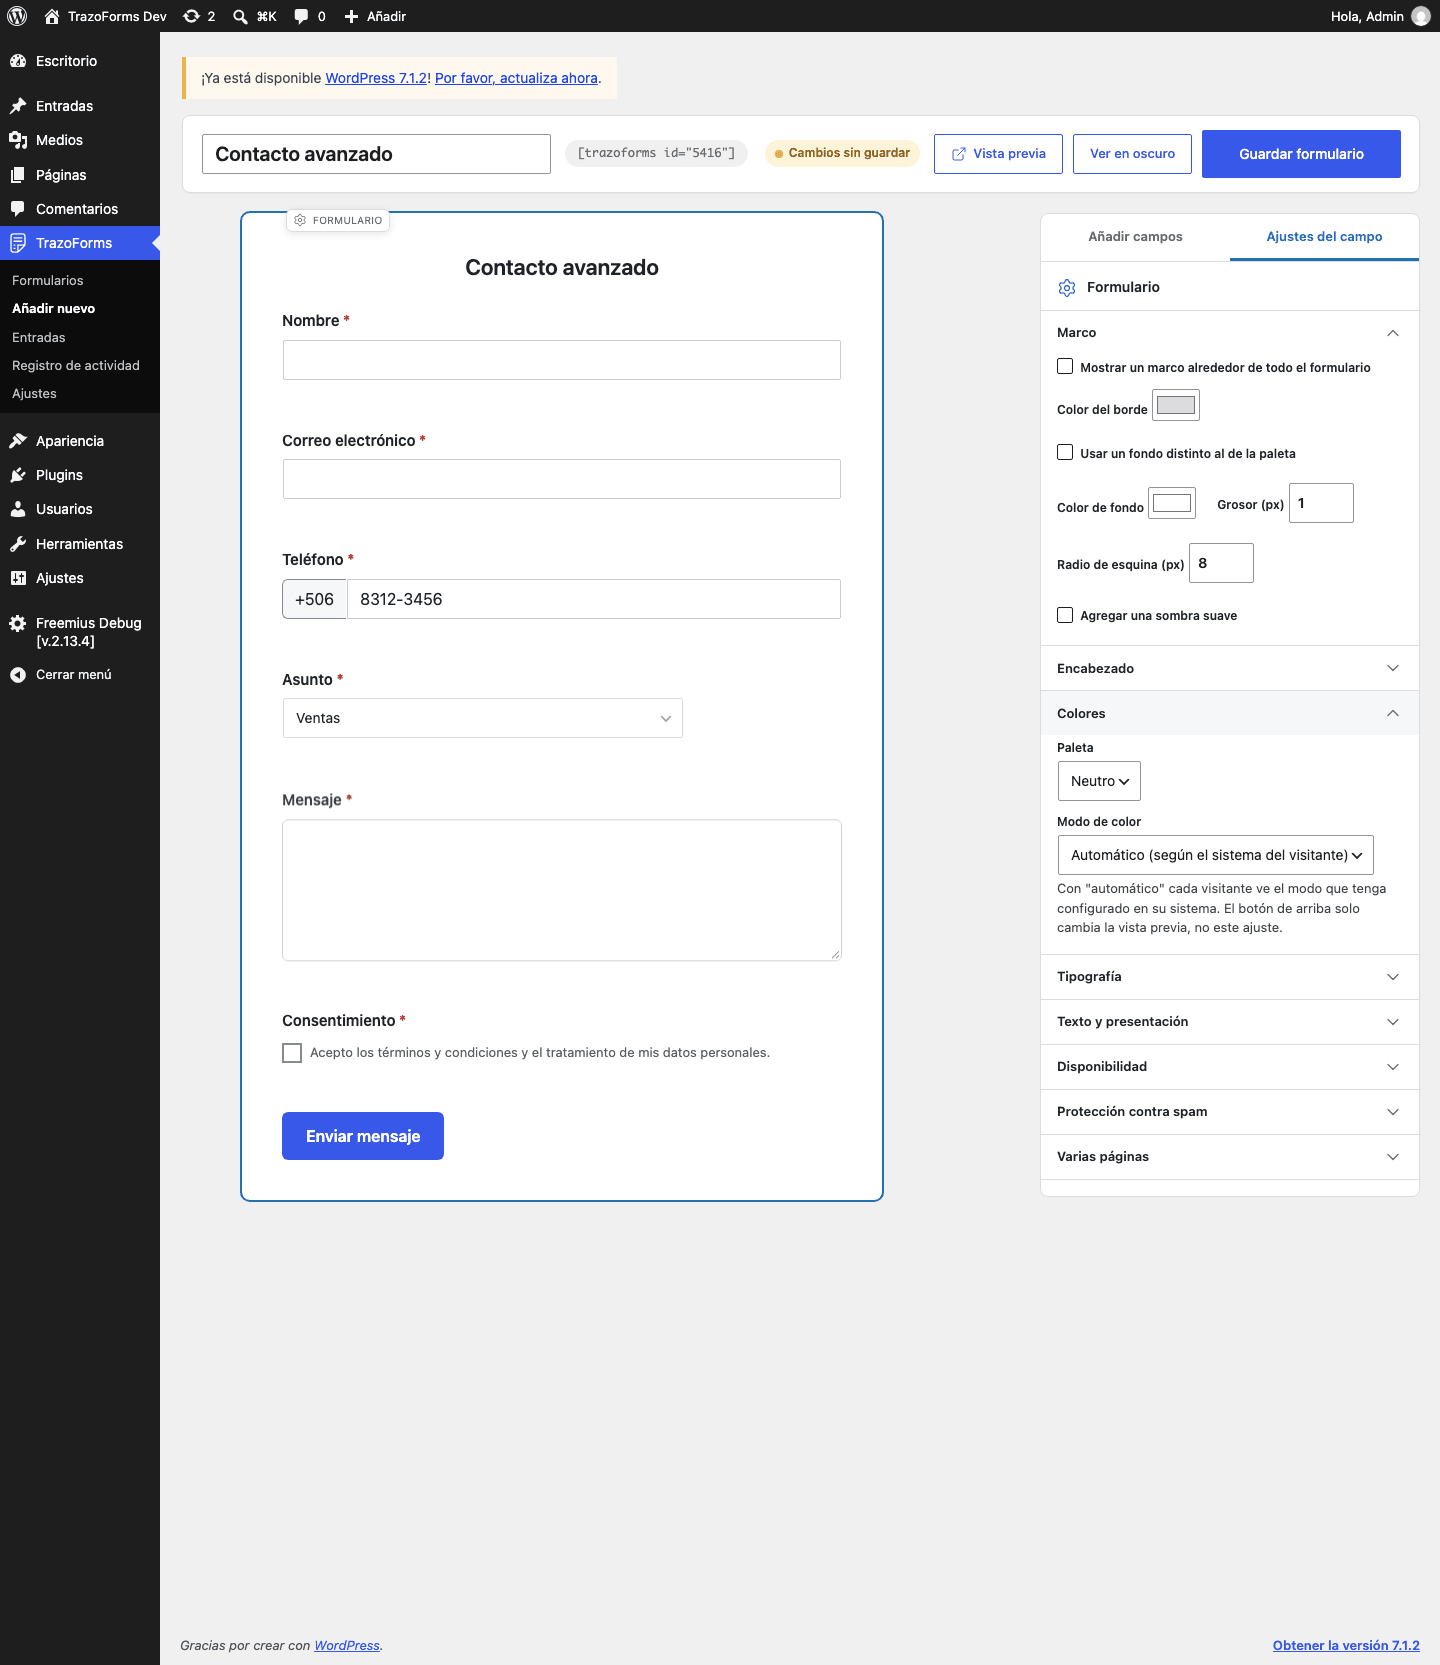Screen dimensions: 1440x1665
Task: Click the Ver en oscuro button
Action: click(x=1132, y=154)
